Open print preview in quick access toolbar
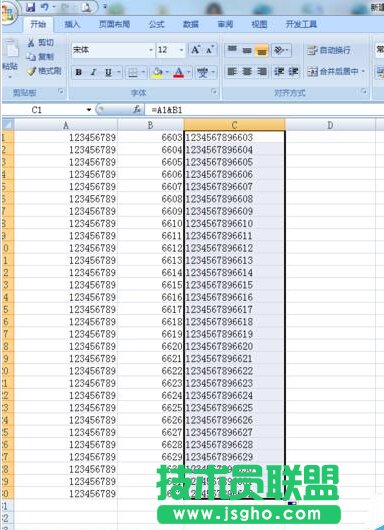The width and height of the screenshot is (384, 530). pyautogui.click(x=86, y=7)
